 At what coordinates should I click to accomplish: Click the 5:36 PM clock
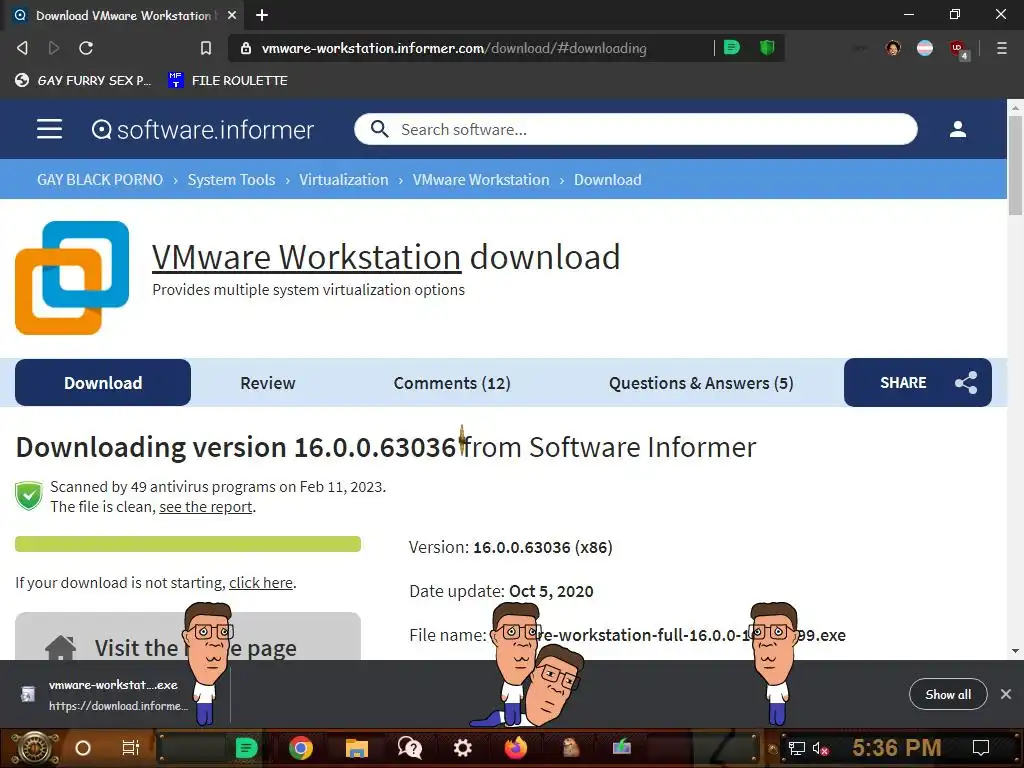pos(897,748)
